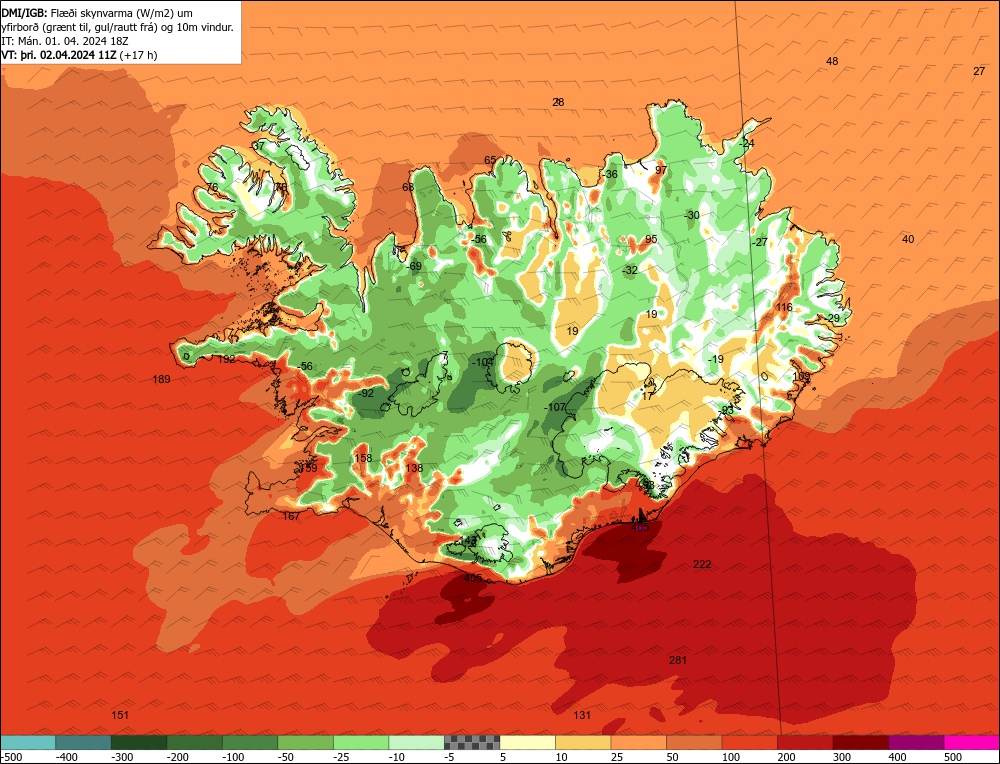
Task: Click the map value '167' on the southwest coast
Action: tap(291, 516)
